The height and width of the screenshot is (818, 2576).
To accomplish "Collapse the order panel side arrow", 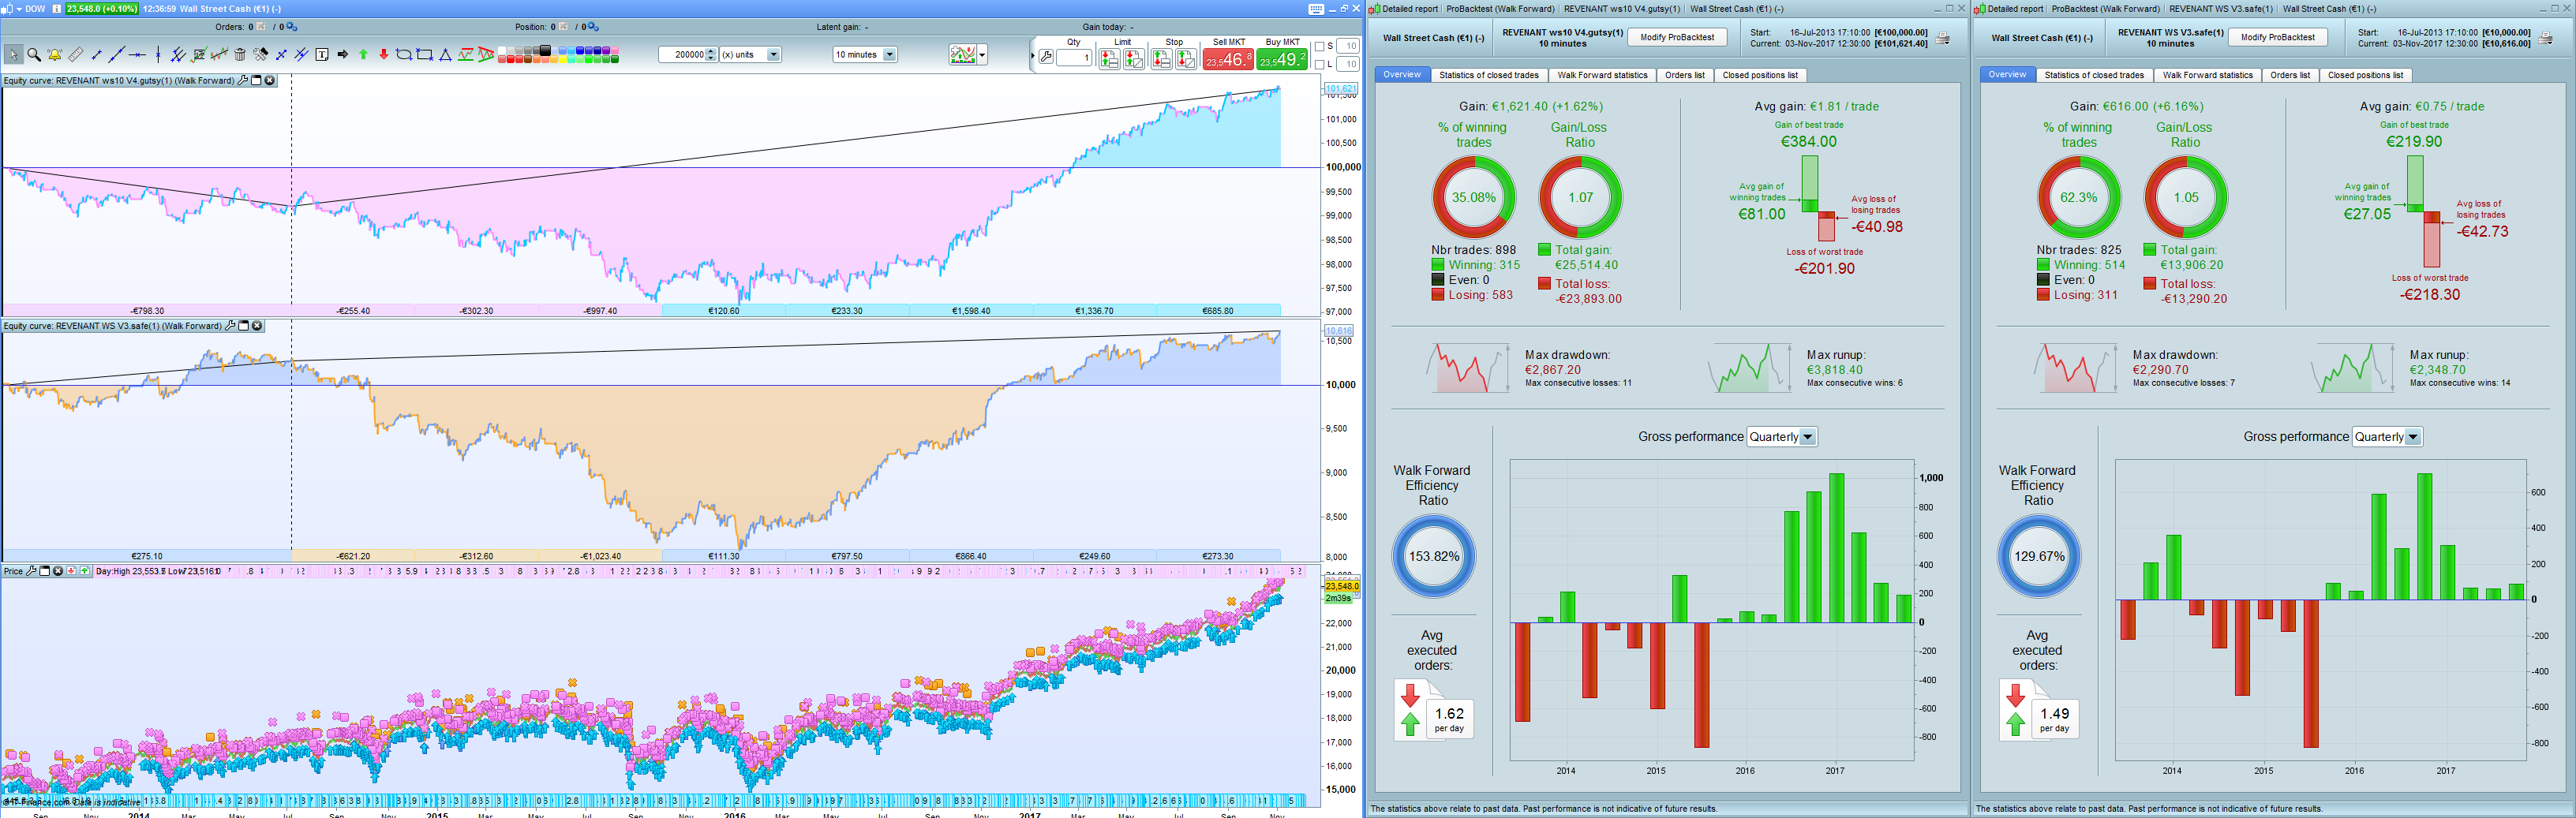I will coord(1032,57).
